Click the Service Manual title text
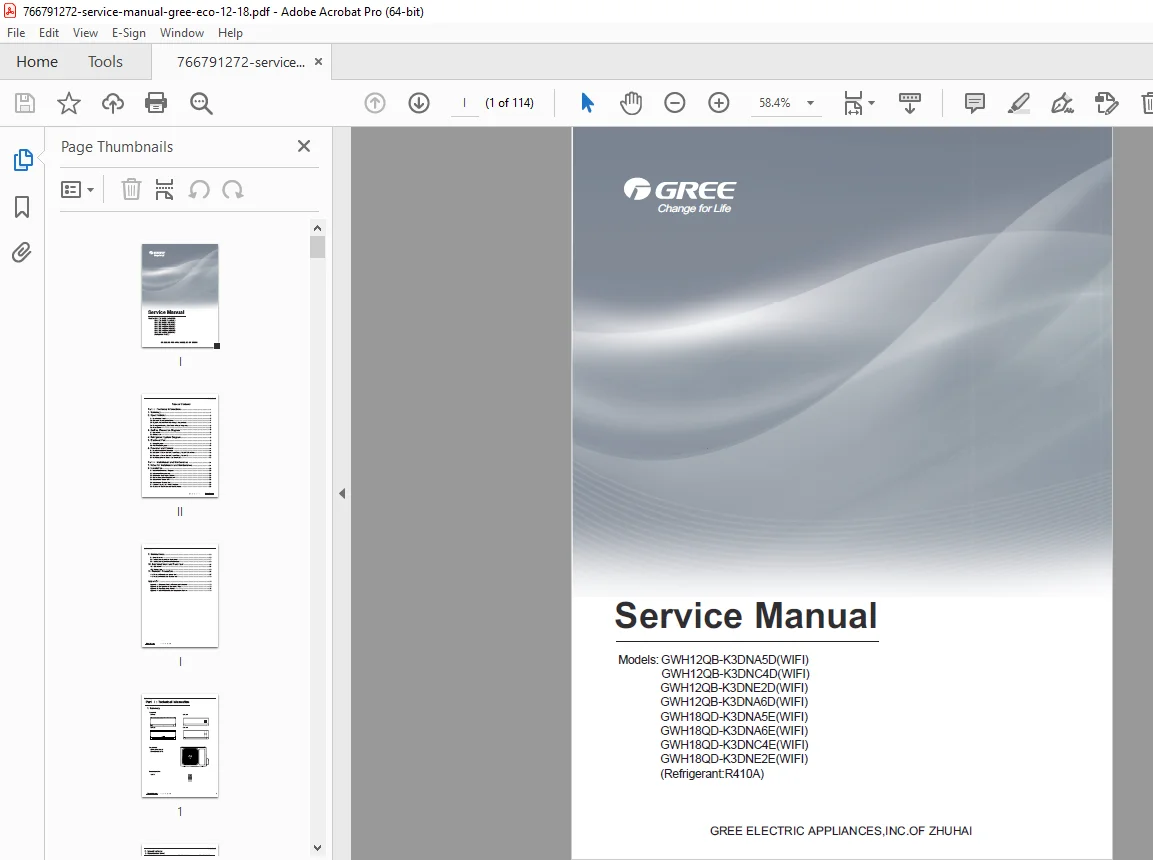 click(746, 616)
